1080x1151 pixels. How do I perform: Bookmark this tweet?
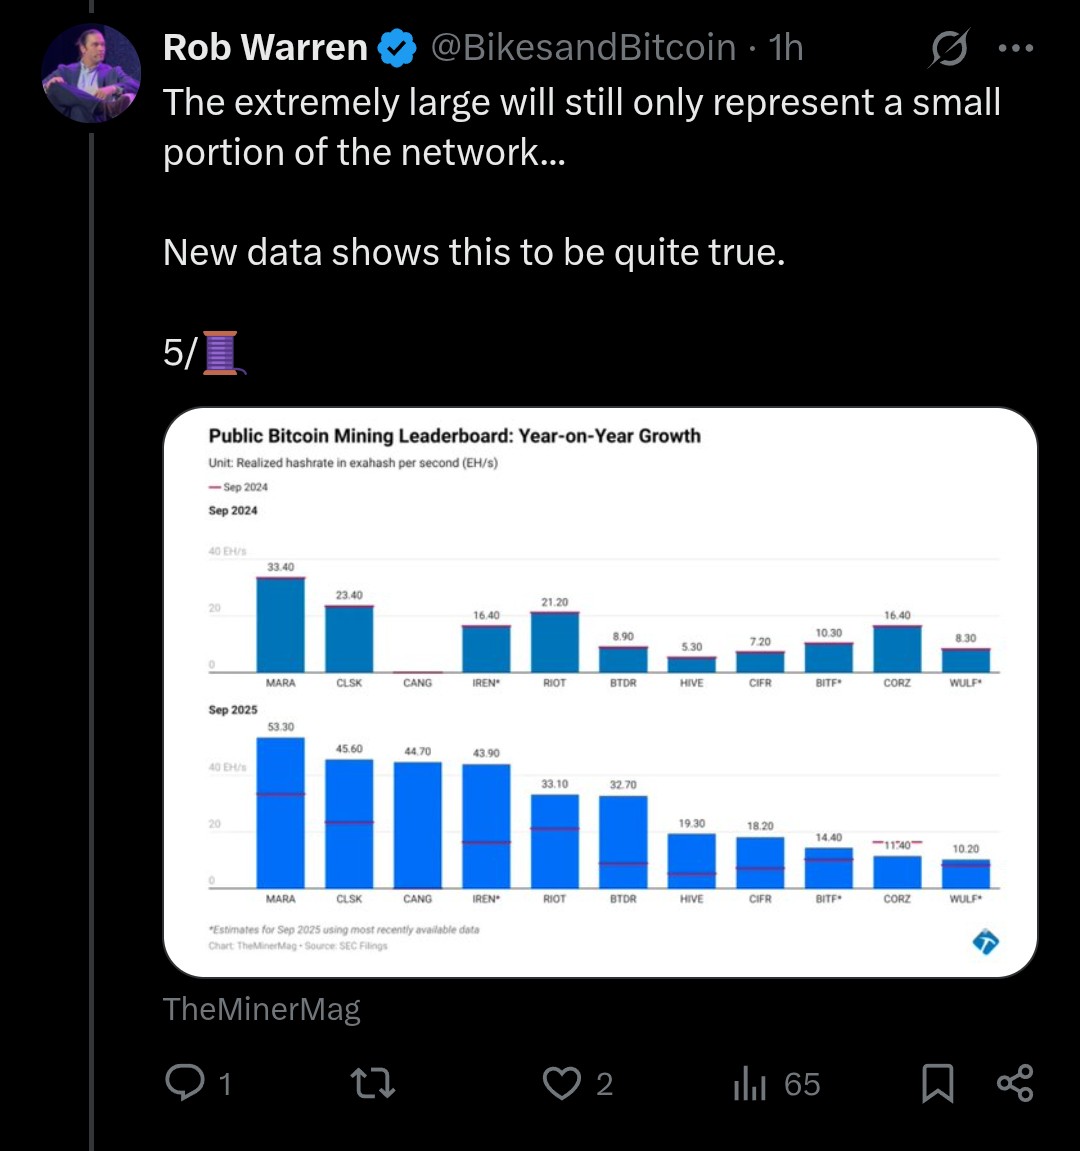[937, 1083]
